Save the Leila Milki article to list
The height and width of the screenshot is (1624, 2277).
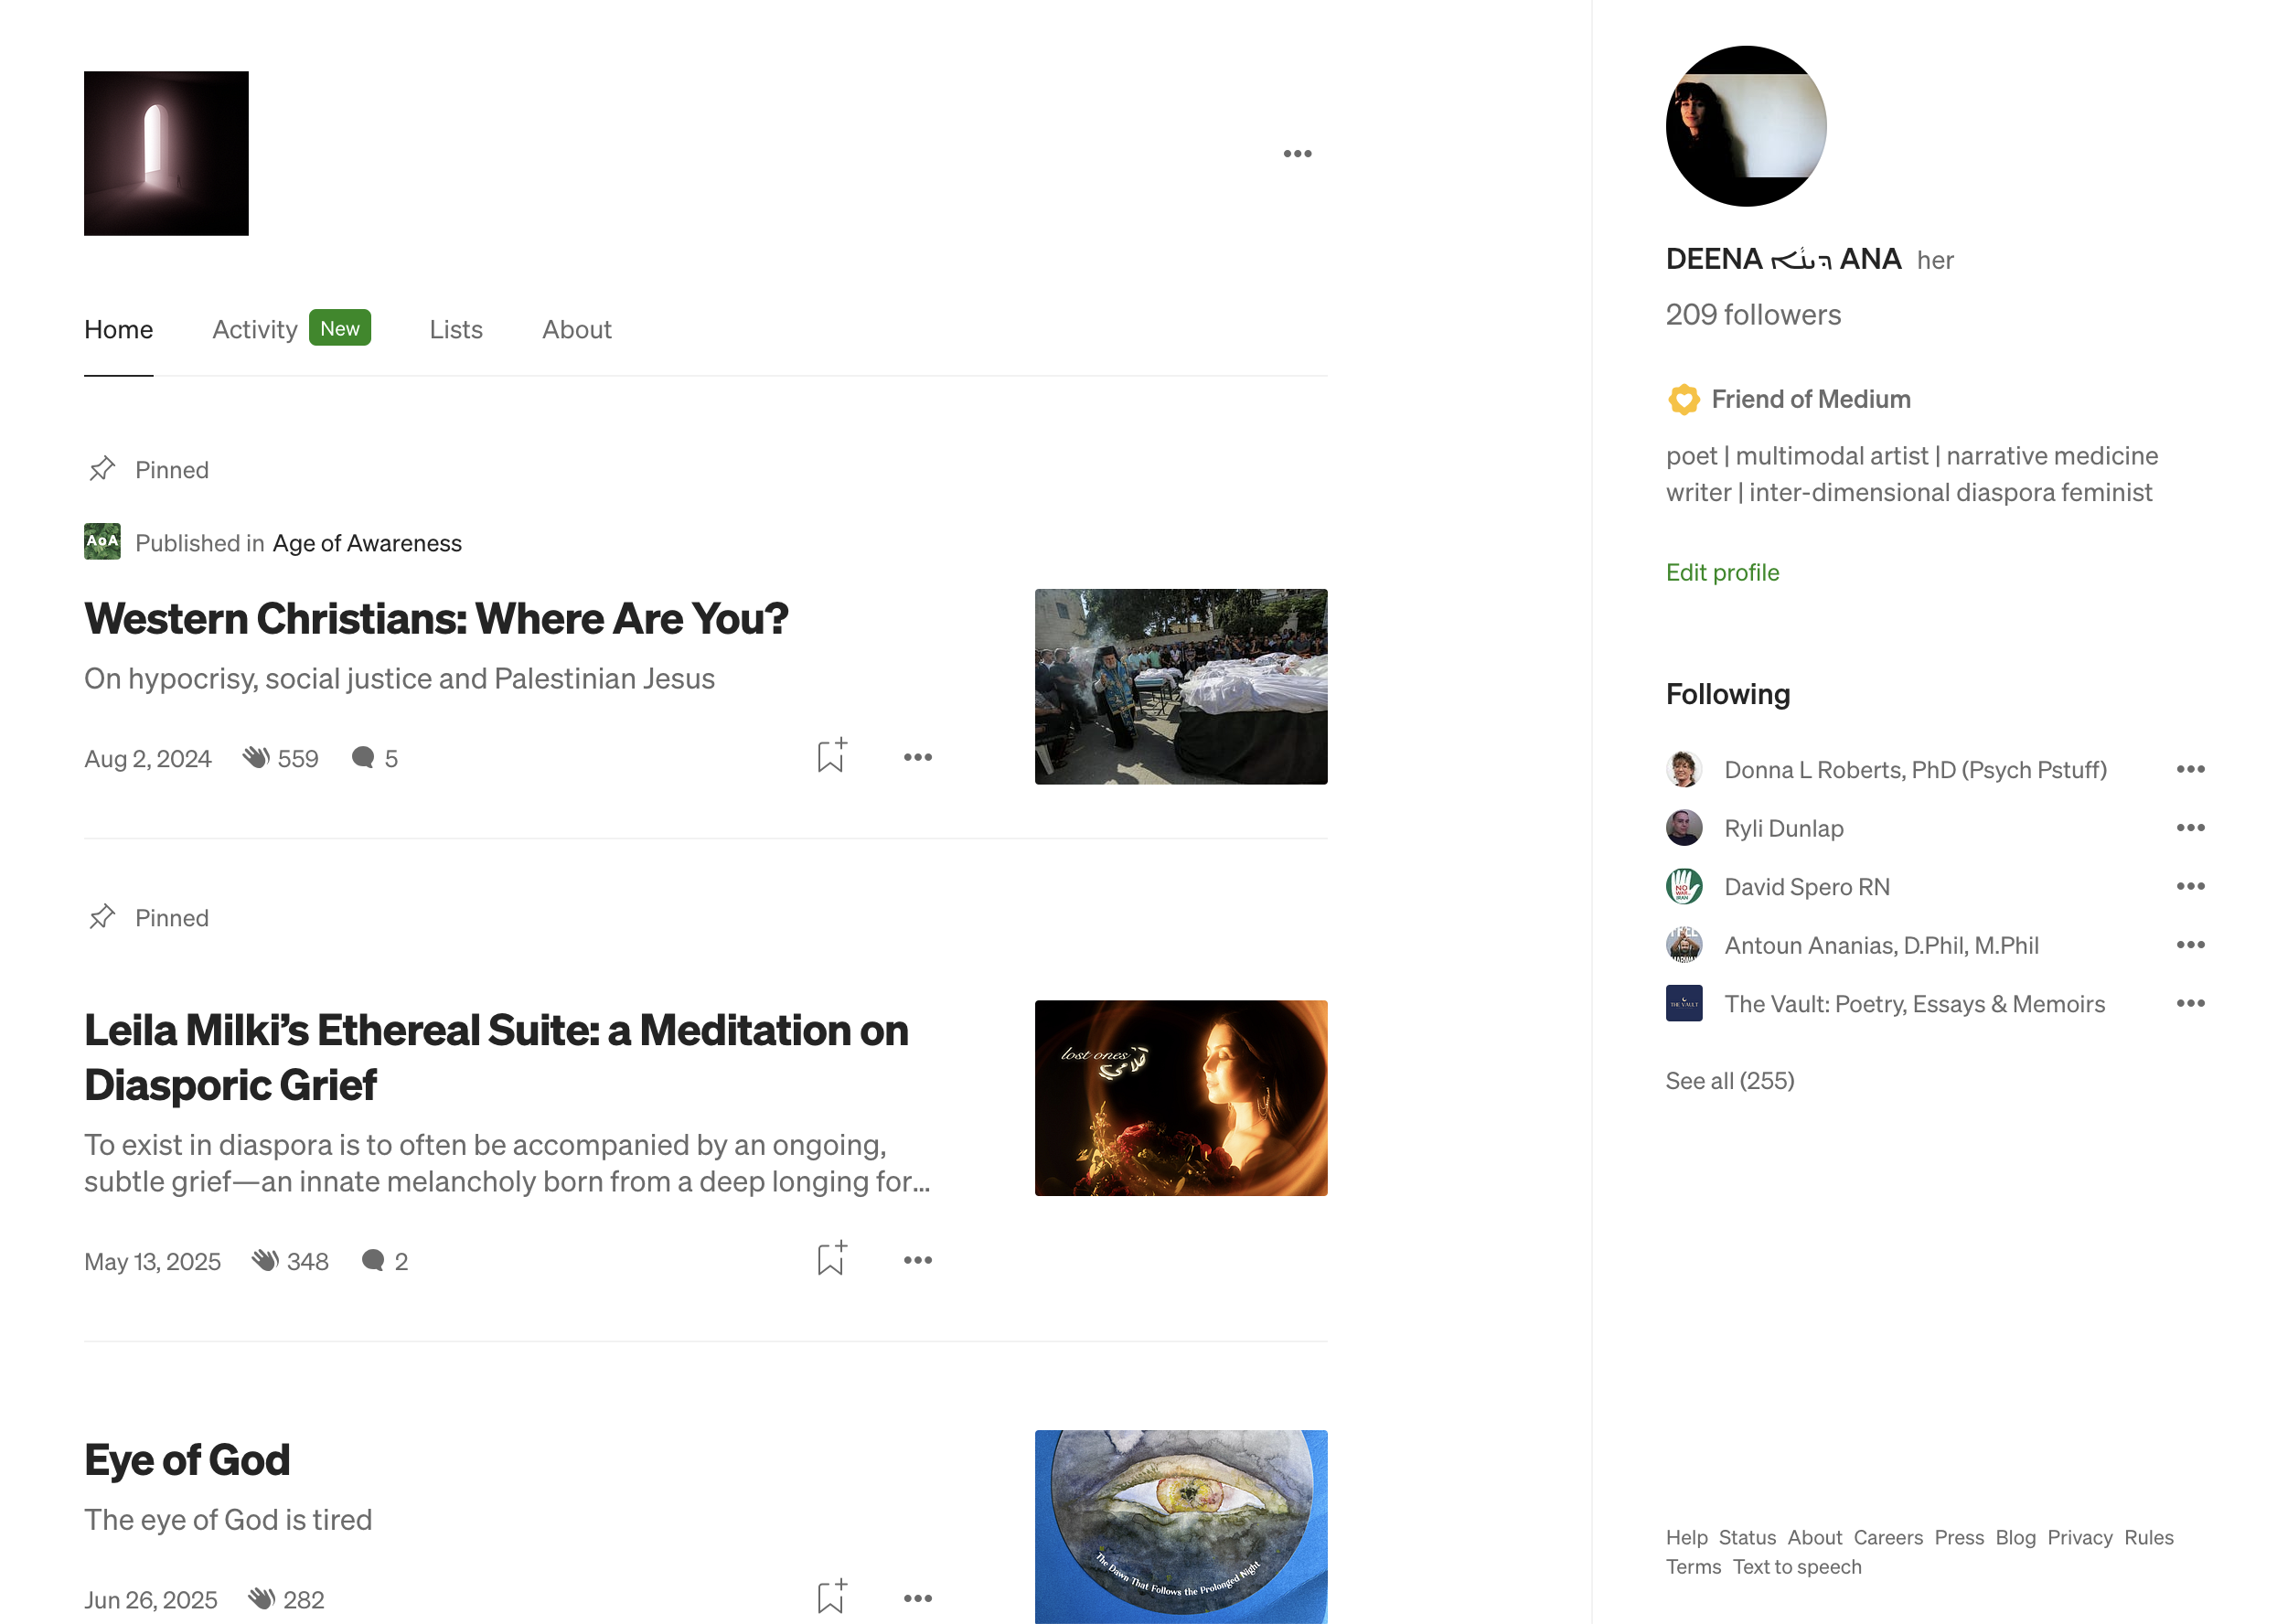click(831, 1259)
